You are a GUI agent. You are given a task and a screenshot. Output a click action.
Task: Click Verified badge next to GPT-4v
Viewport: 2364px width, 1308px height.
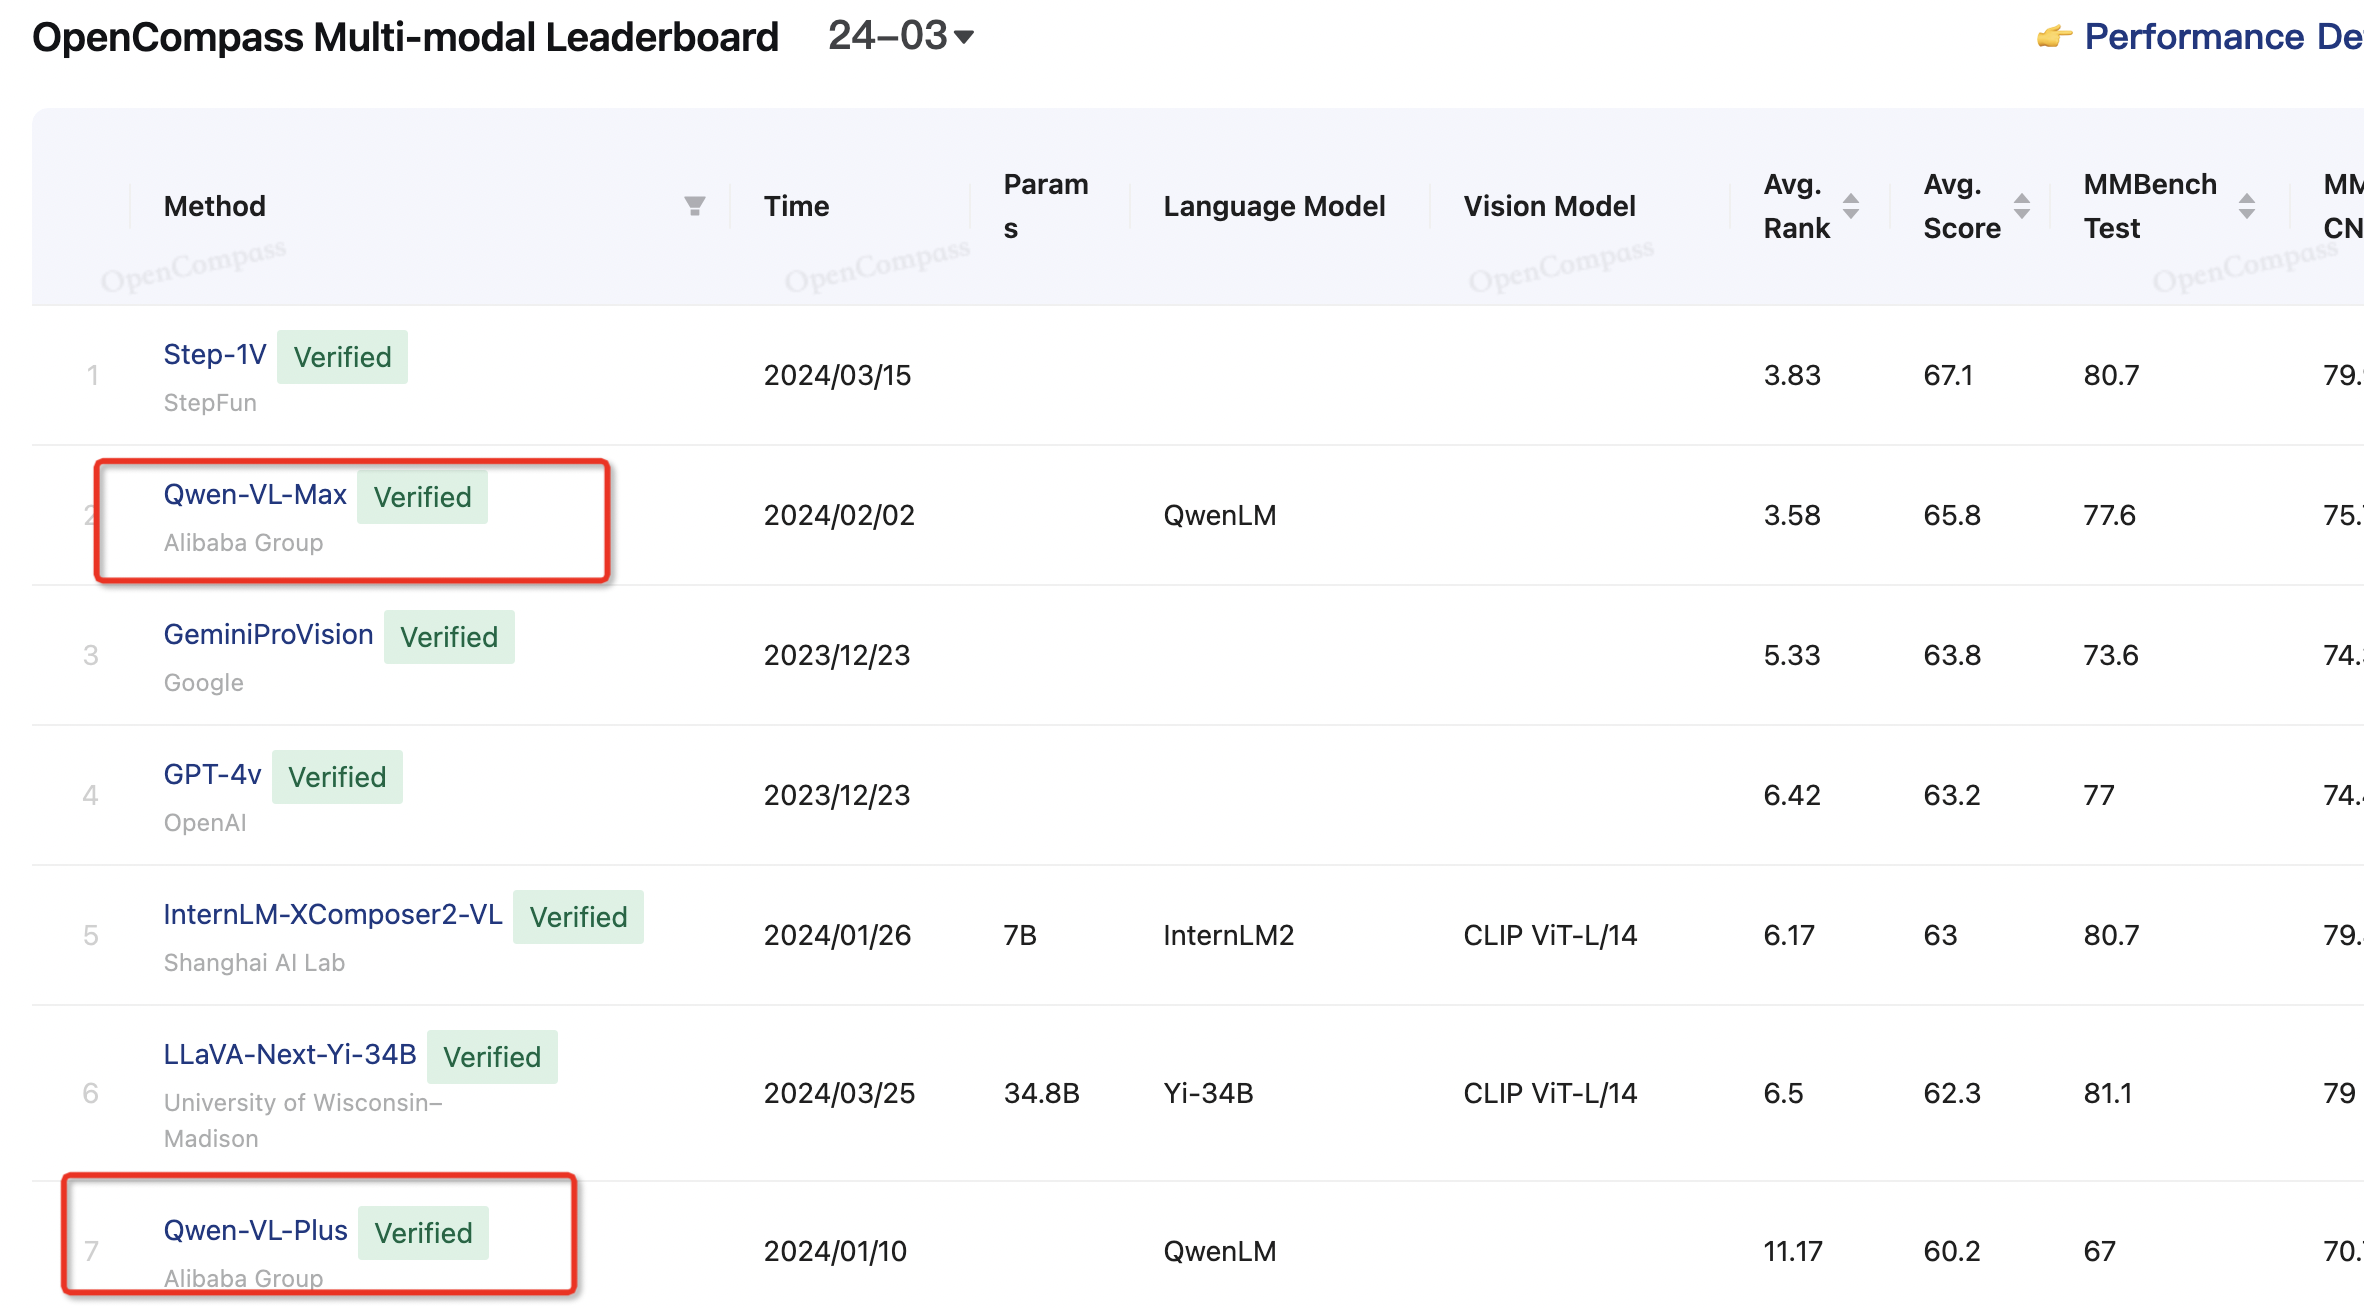337,777
